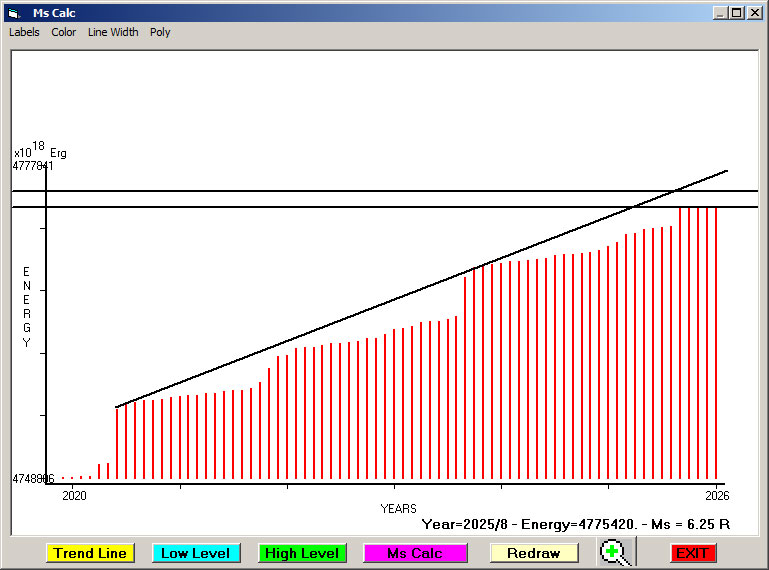Click the Year=2025/8 energy status readout
The width and height of the screenshot is (769, 570).
click(575, 524)
